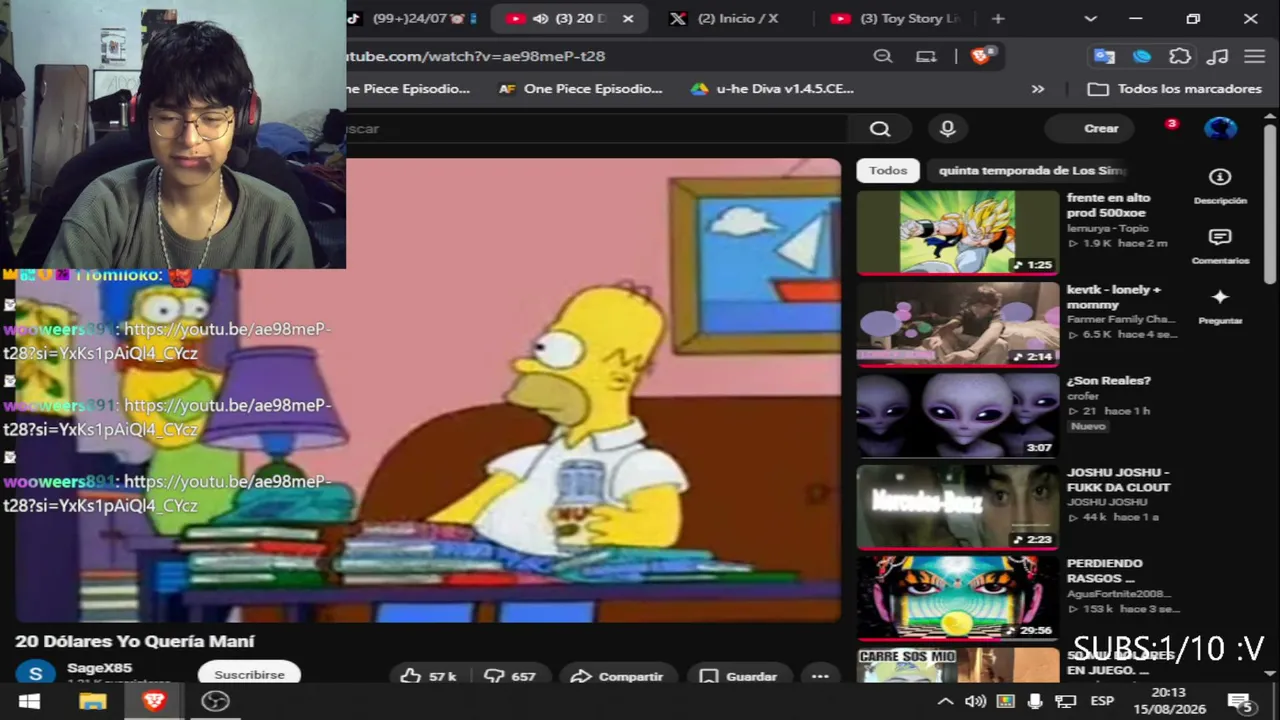Viewport: 1280px width, 720px height.
Task: Select the Todos filter chip
Action: [888, 171]
